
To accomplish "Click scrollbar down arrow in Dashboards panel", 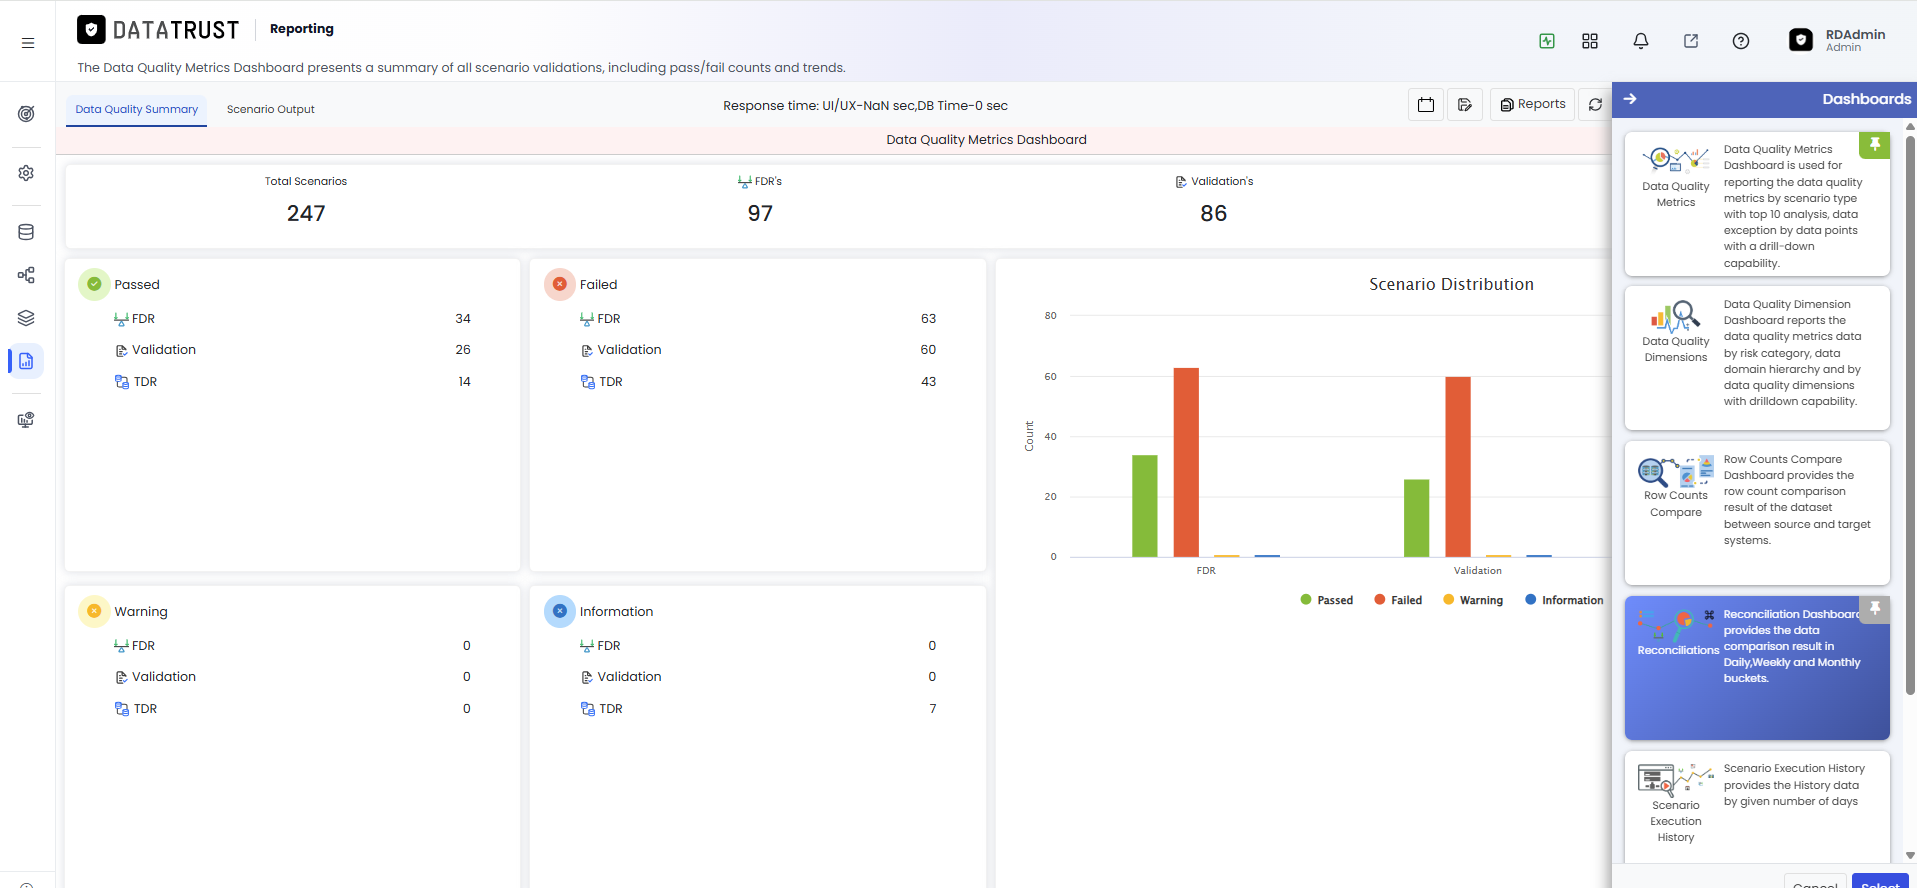I will click(1910, 856).
